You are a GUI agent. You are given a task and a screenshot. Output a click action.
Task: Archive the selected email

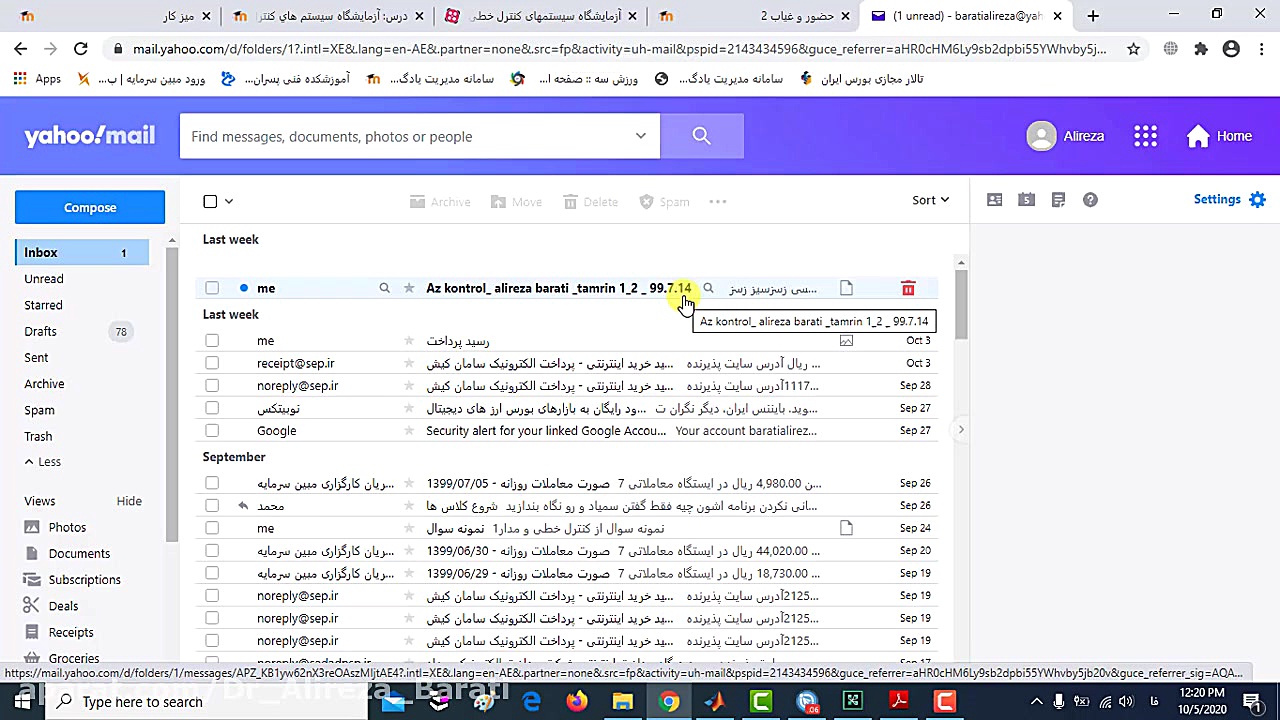click(x=440, y=201)
